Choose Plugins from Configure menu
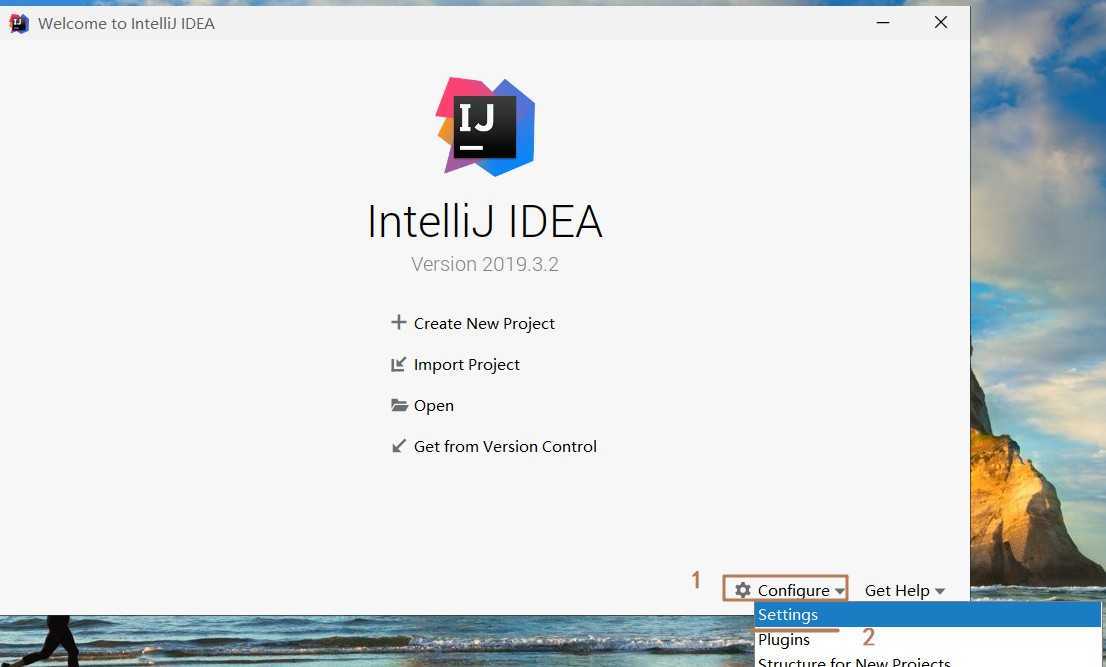 (928, 640)
